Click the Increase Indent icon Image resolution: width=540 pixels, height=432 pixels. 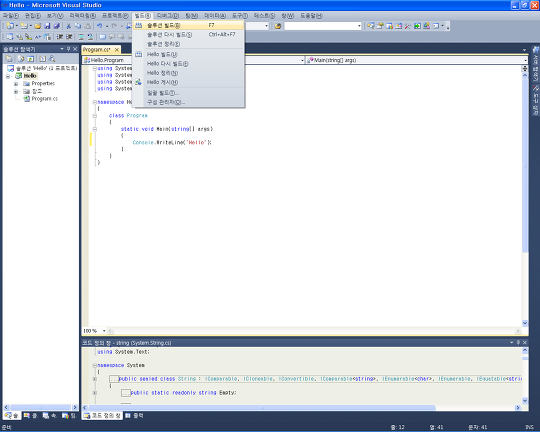[69, 37]
